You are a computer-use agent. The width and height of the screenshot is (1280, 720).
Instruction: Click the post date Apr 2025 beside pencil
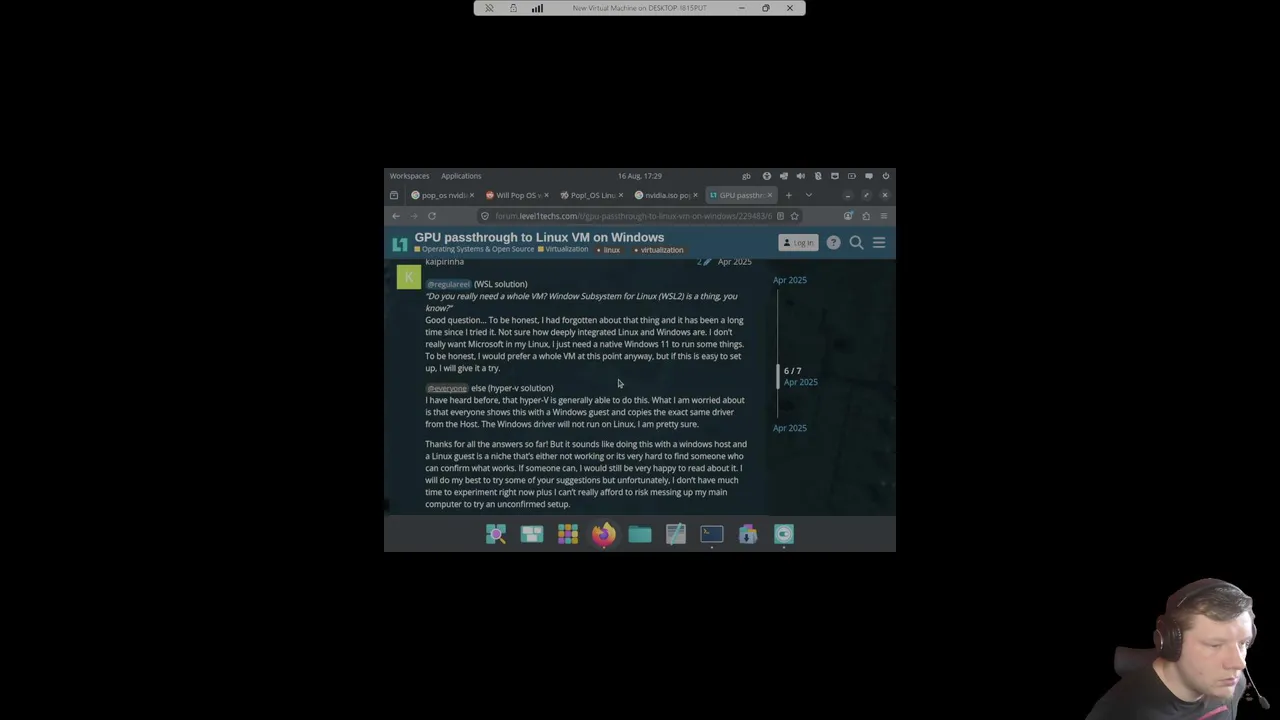click(x=735, y=262)
